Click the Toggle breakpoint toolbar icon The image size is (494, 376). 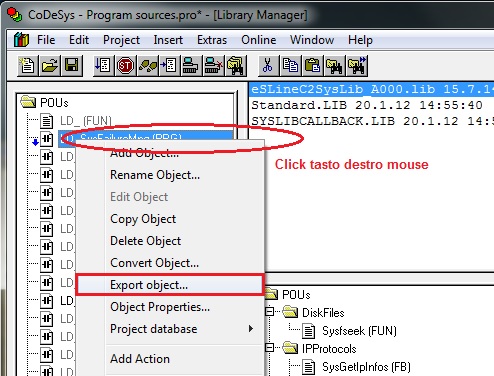click(x=170, y=65)
